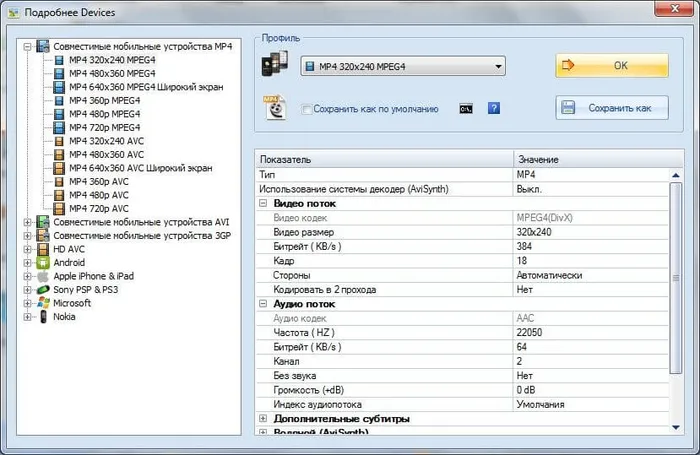Select the Кадр value 18
Viewport: 700px width, 455px height.
522,261
